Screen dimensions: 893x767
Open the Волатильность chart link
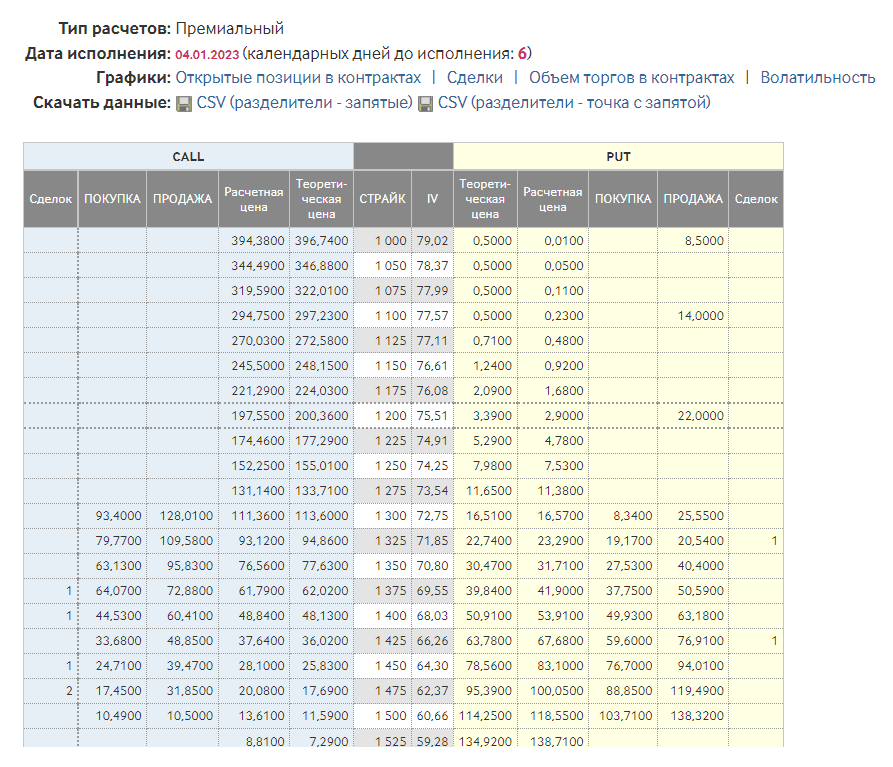point(818,78)
